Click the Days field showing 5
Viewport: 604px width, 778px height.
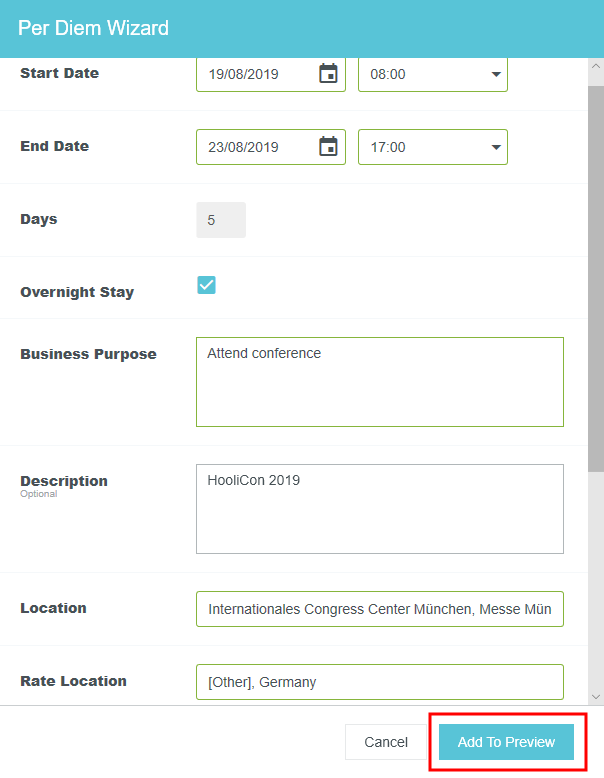(x=220, y=220)
